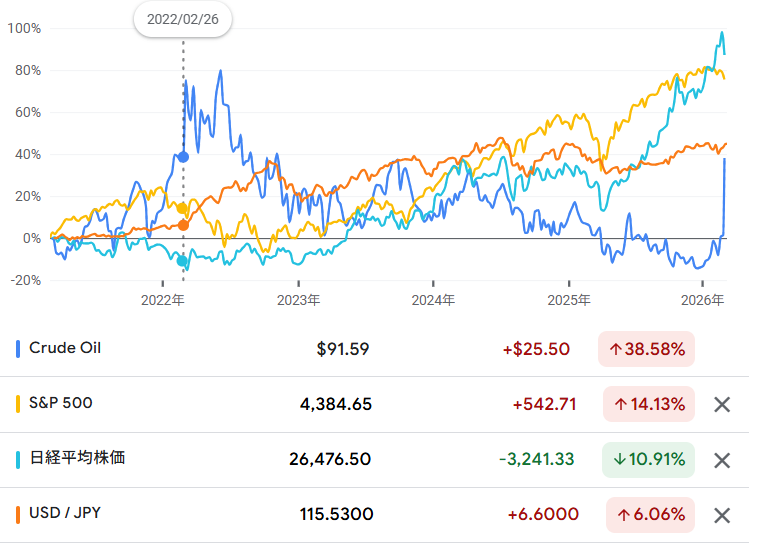This screenshot has height=553, width=766.
Task: Remove USD / JPY from the comparison
Action: 722,515
